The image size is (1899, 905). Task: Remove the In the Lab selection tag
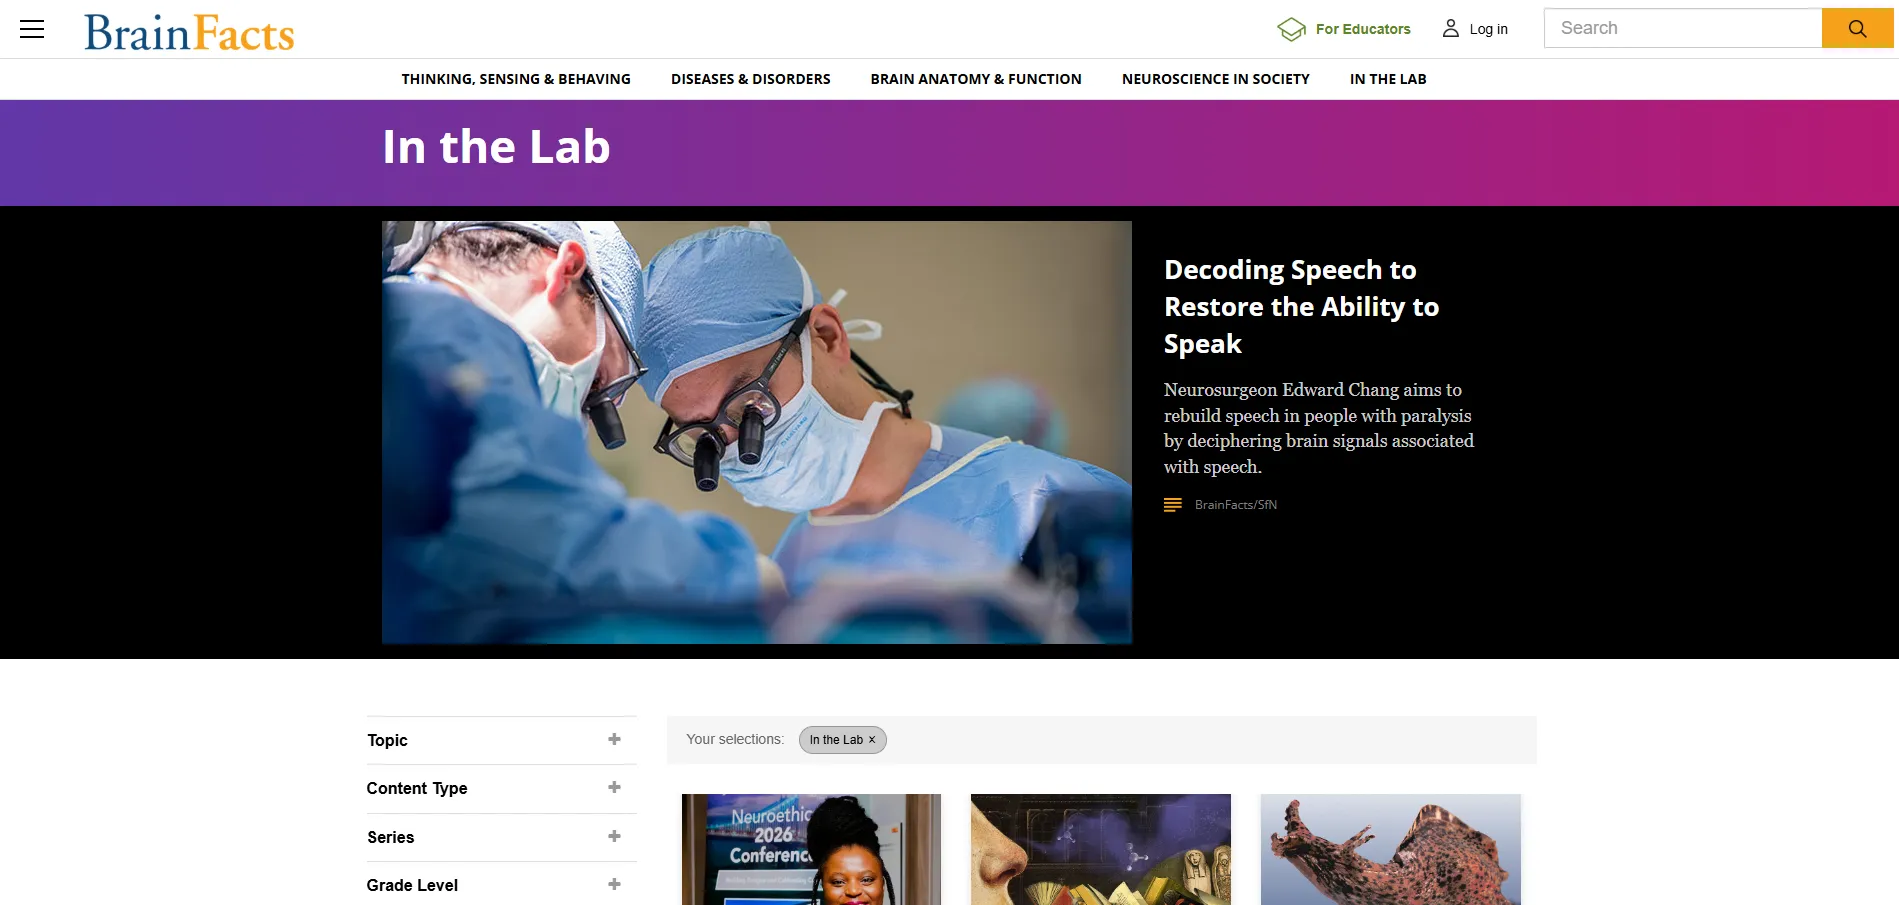(872, 740)
